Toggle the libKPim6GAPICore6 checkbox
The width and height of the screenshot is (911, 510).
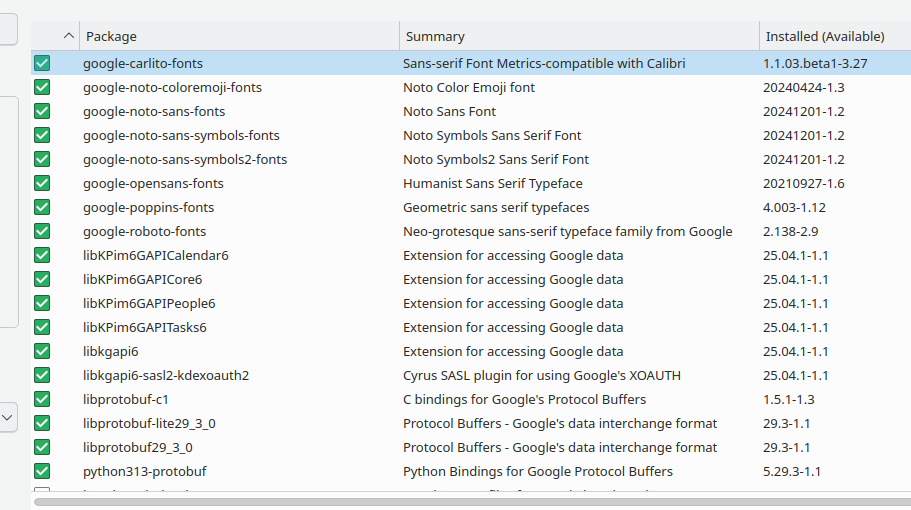(42, 279)
